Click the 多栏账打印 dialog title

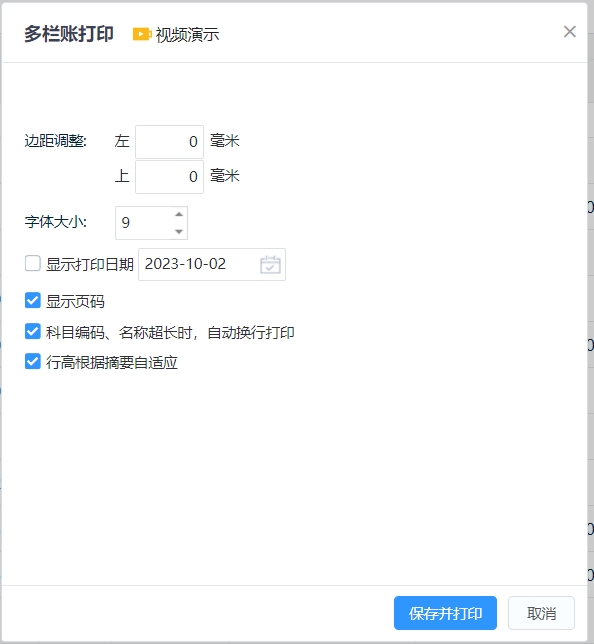click(x=69, y=34)
